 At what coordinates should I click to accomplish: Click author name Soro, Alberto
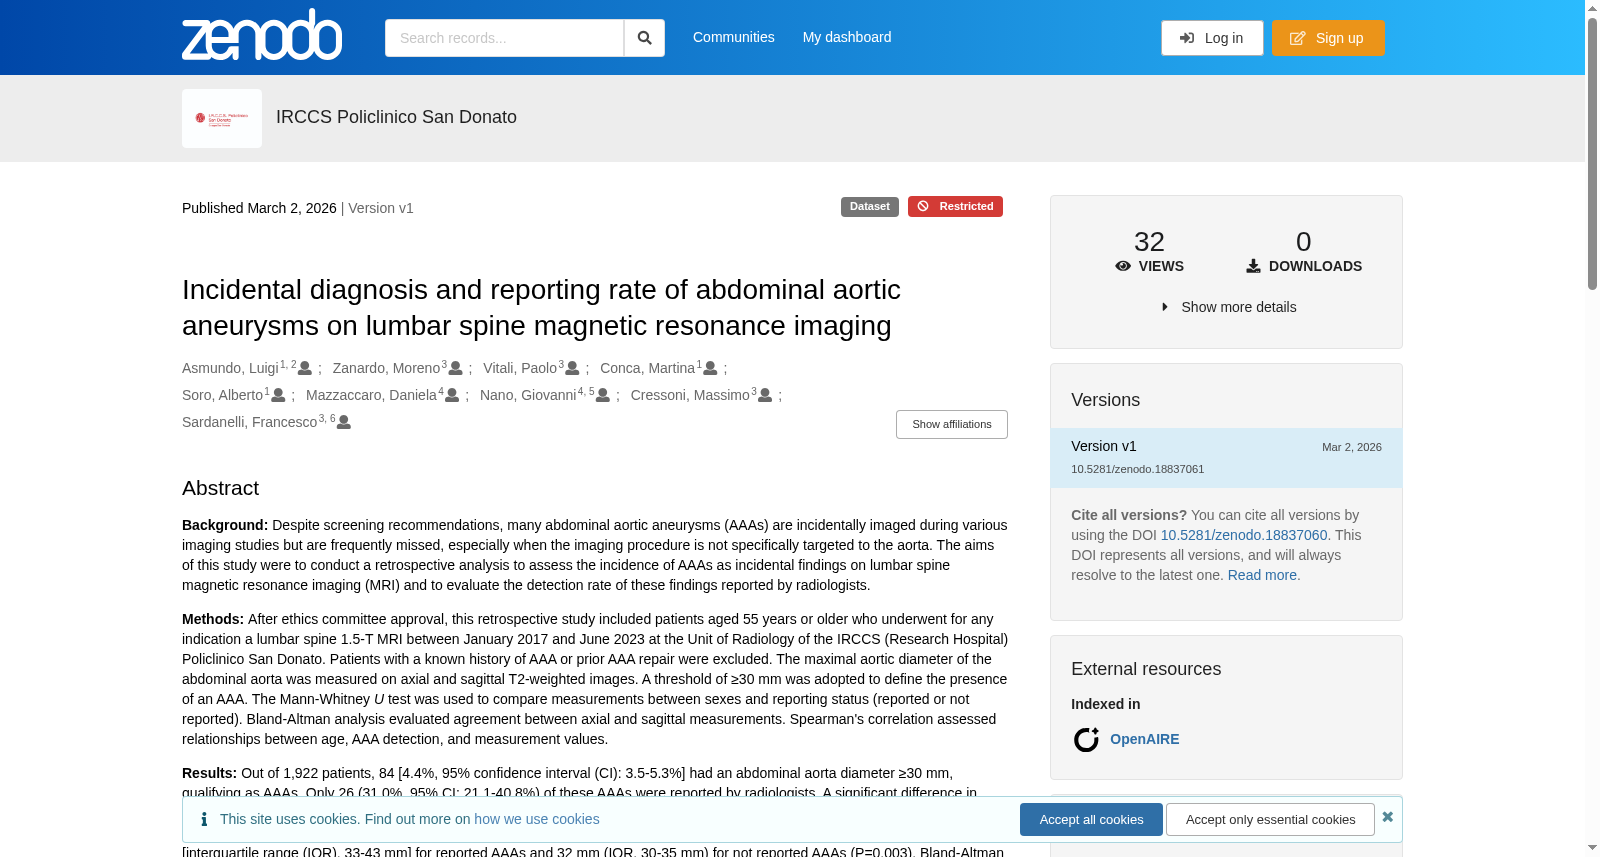(x=222, y=395)
